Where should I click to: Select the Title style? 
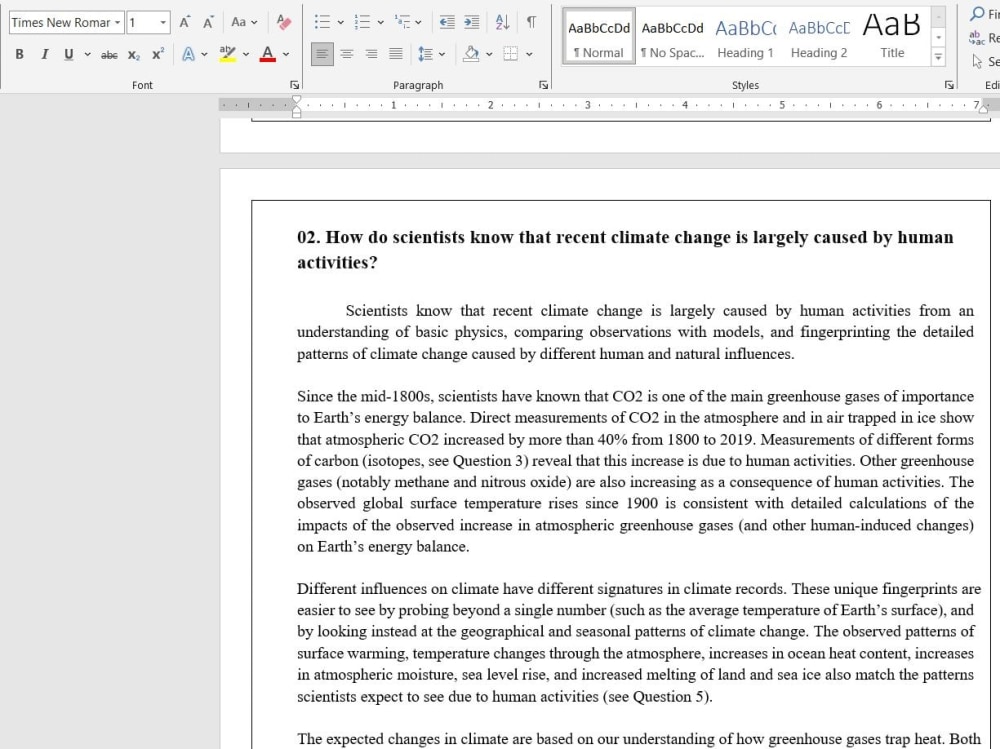(890, 37)
